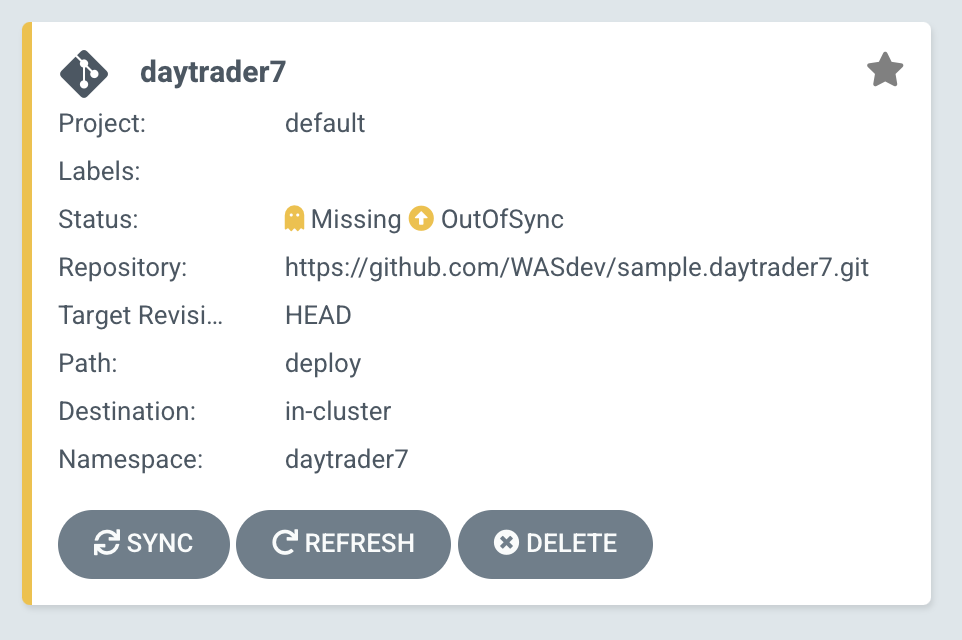
Task: Click the refresh arrow icon on REFRESH
Action: point(285,542)
